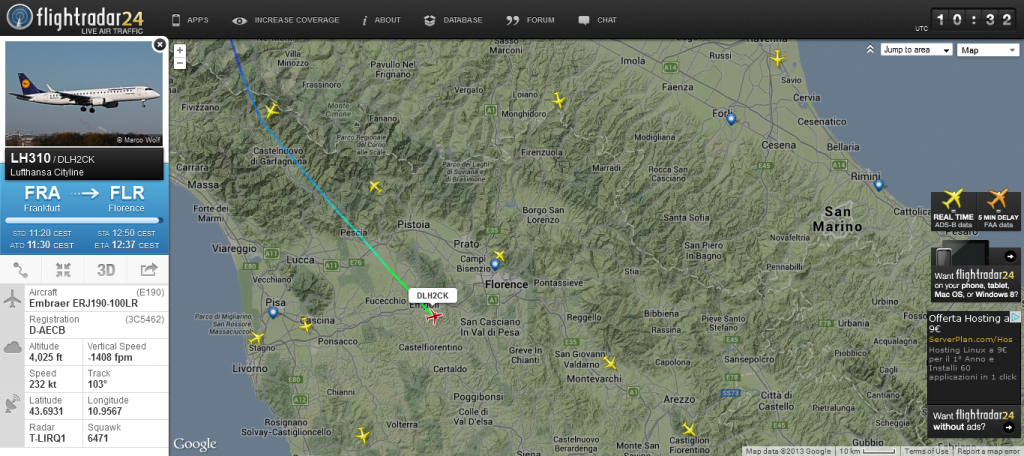Toggle the 5 Min Delay FAA data

coord(998,210)
